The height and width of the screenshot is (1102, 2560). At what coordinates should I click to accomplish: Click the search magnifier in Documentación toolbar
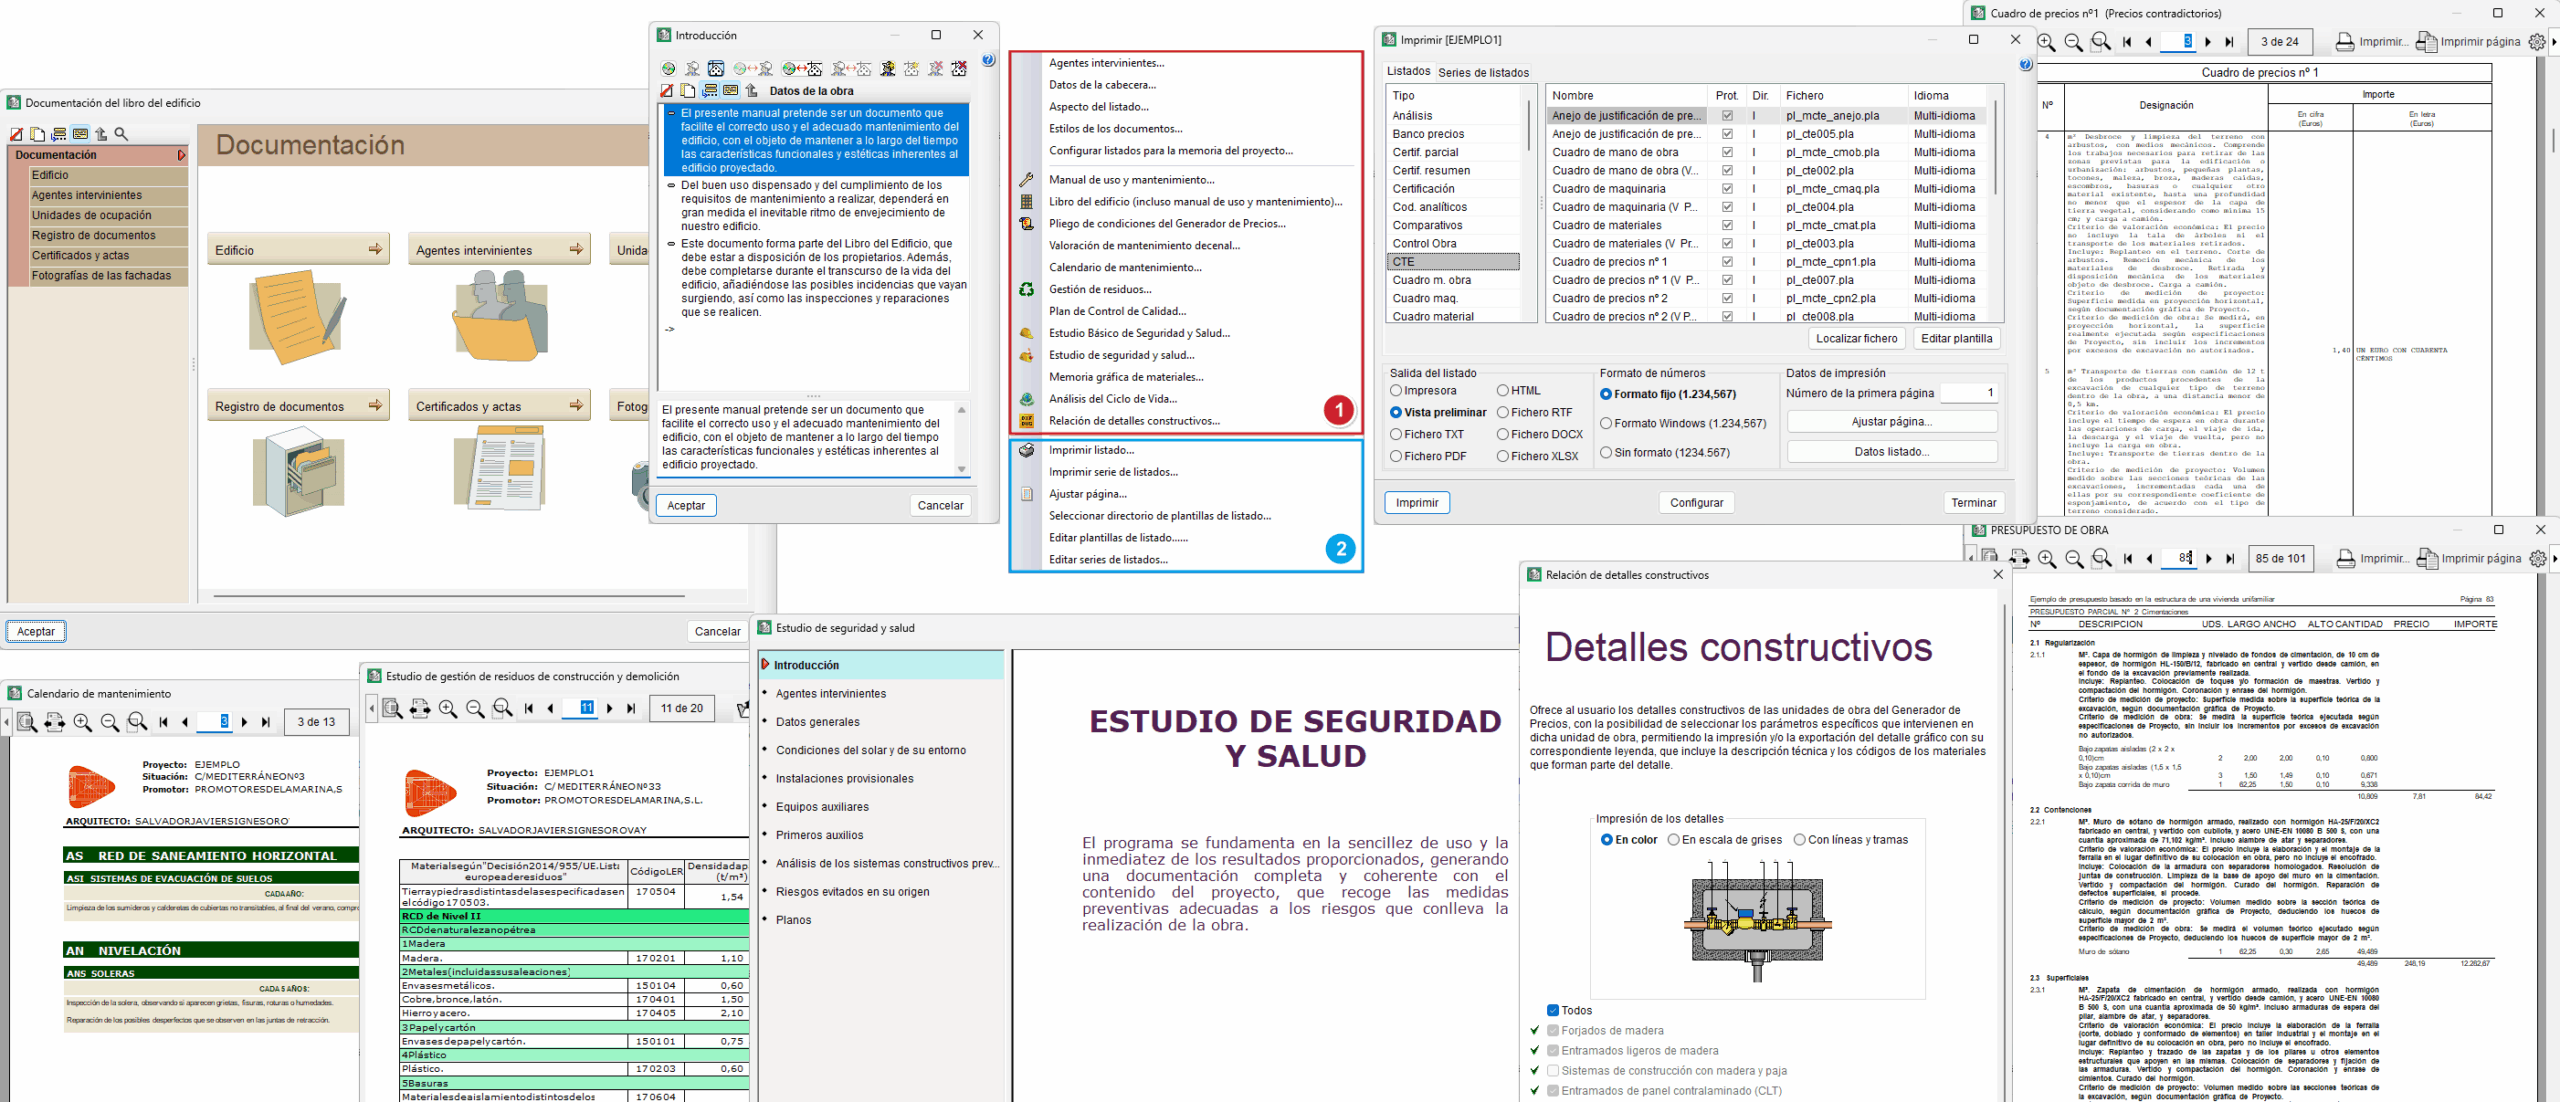(121, 134)
